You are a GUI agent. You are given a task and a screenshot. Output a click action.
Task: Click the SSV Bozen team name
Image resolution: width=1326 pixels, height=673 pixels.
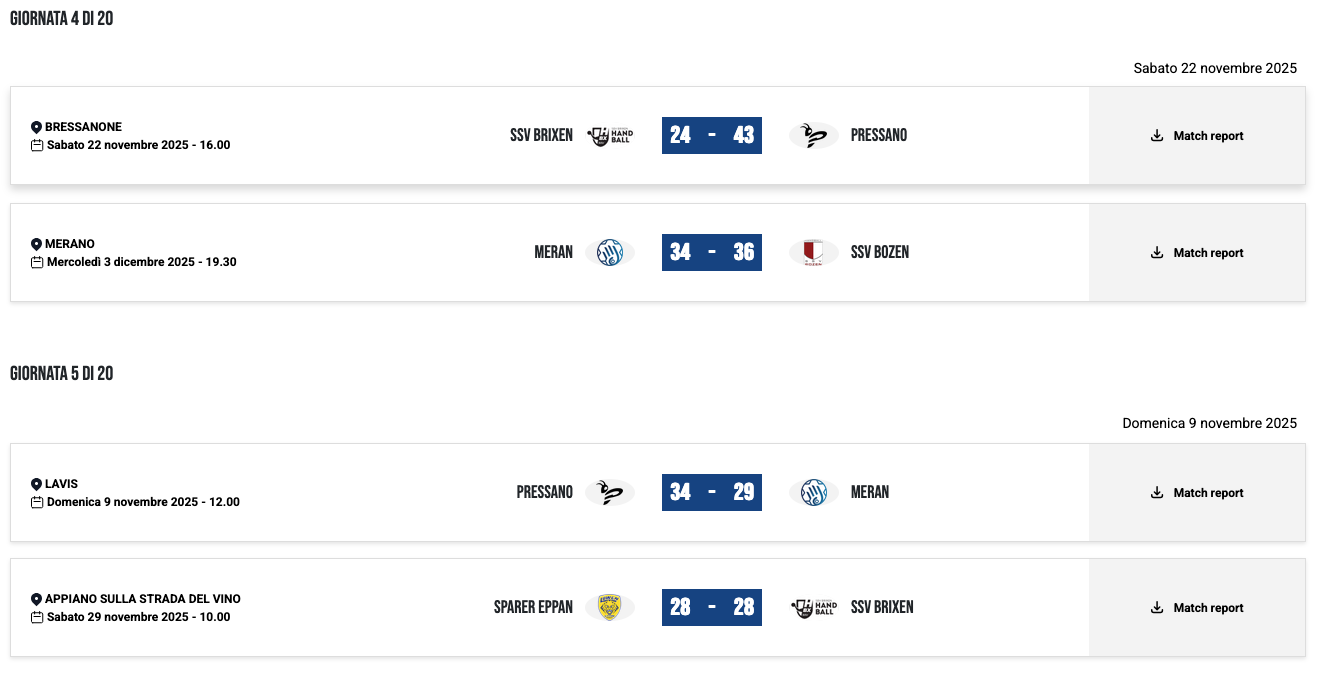point(880,253)
